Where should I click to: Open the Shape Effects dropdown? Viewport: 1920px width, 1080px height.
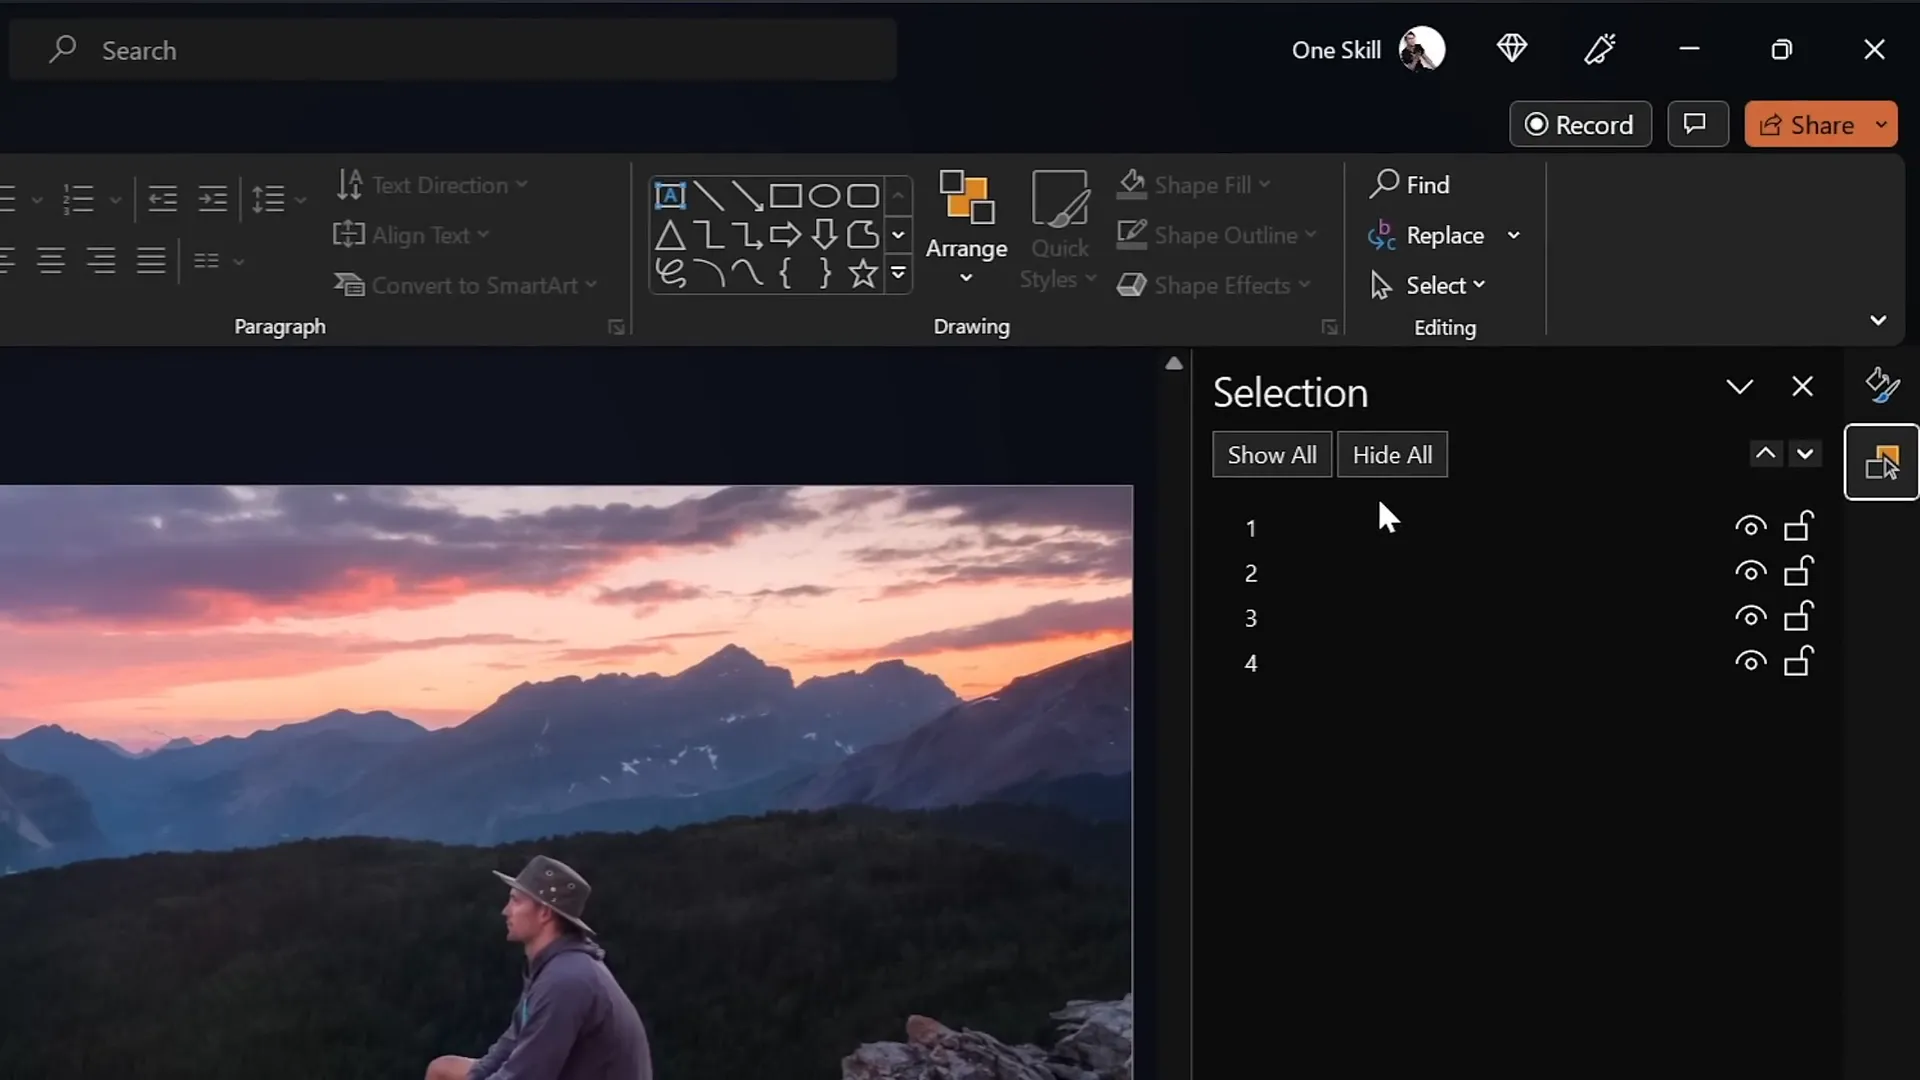[1213, 285]
